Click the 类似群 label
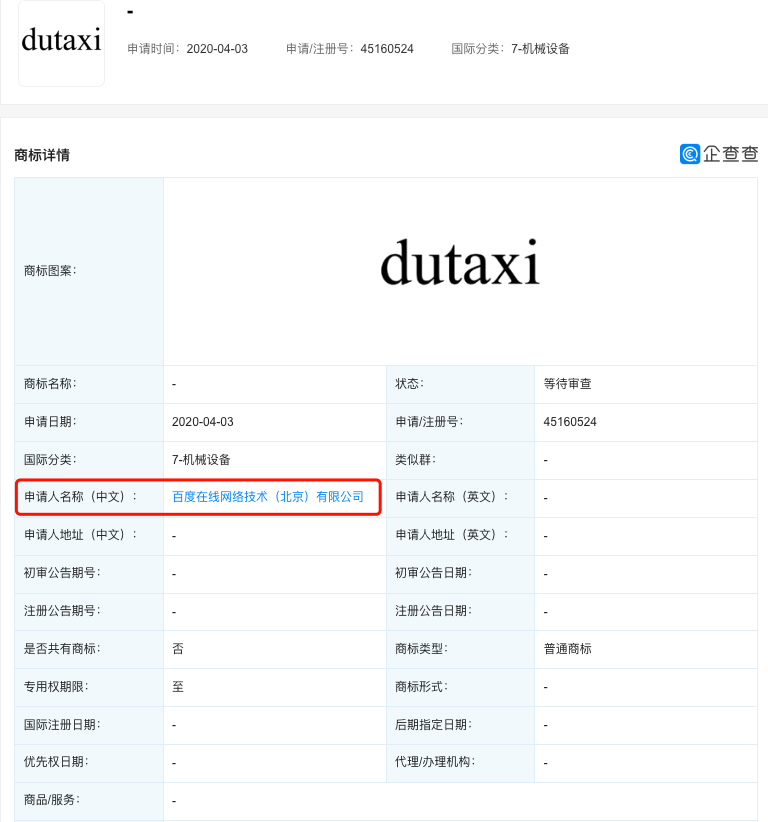Viewport: 768px width, 822px height. point(416,460)
